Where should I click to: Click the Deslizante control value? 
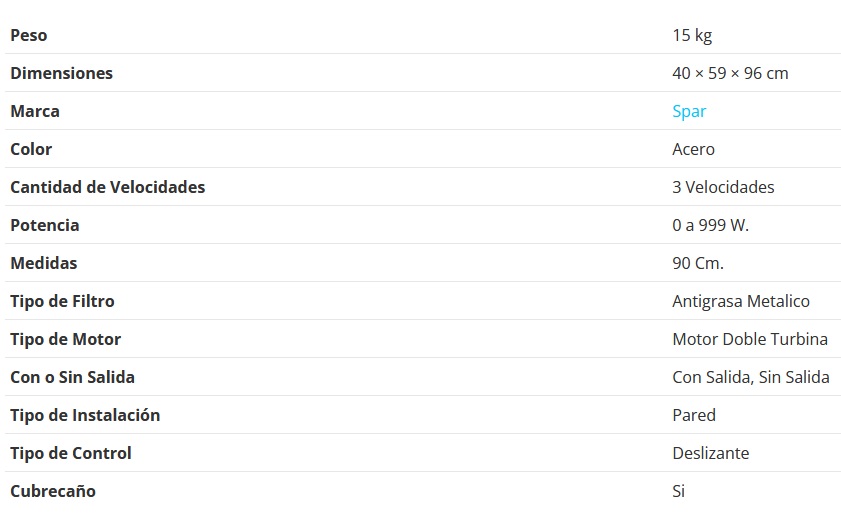tap(710, 453)
